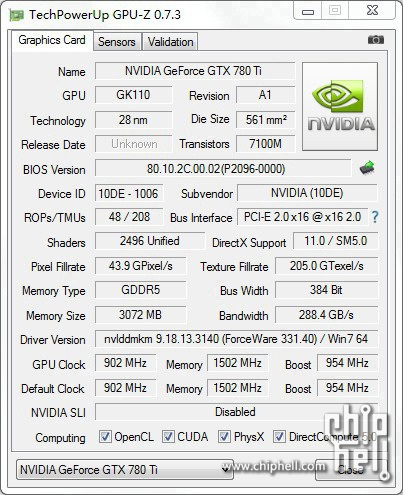Open the GTX 780 Ti card dropdown
Image resolution: width=403 pixels, height=495 pixels.
point(125,469)
